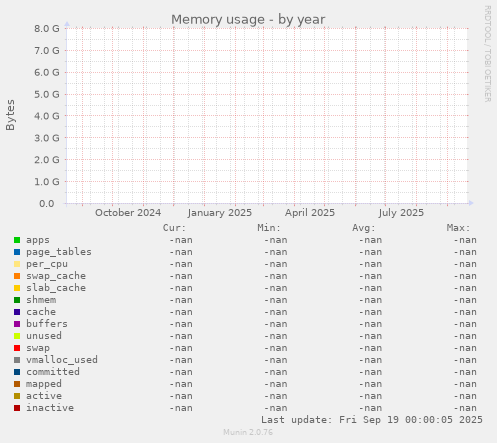Viewport: 497px width, 443px height.
Task: Click the dark blue cache swatch
Action: [17, 312]
